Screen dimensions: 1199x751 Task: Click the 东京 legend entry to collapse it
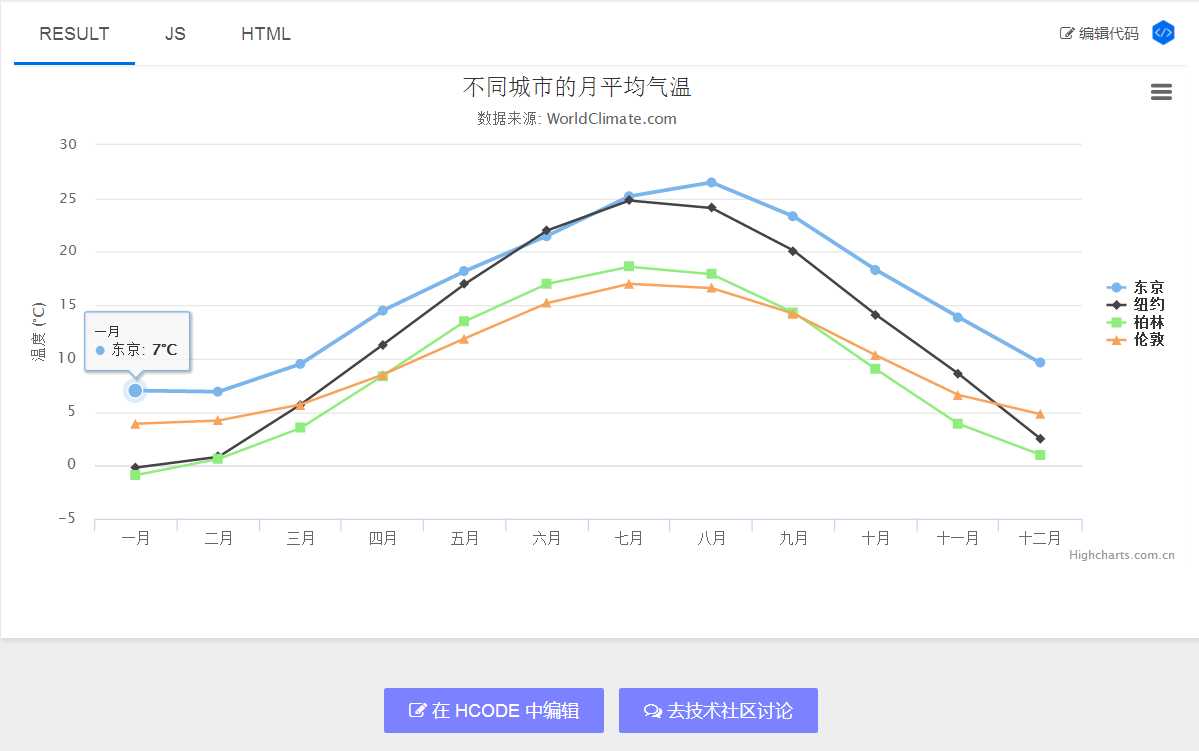pyautogui.click(x=1148, y=287)
